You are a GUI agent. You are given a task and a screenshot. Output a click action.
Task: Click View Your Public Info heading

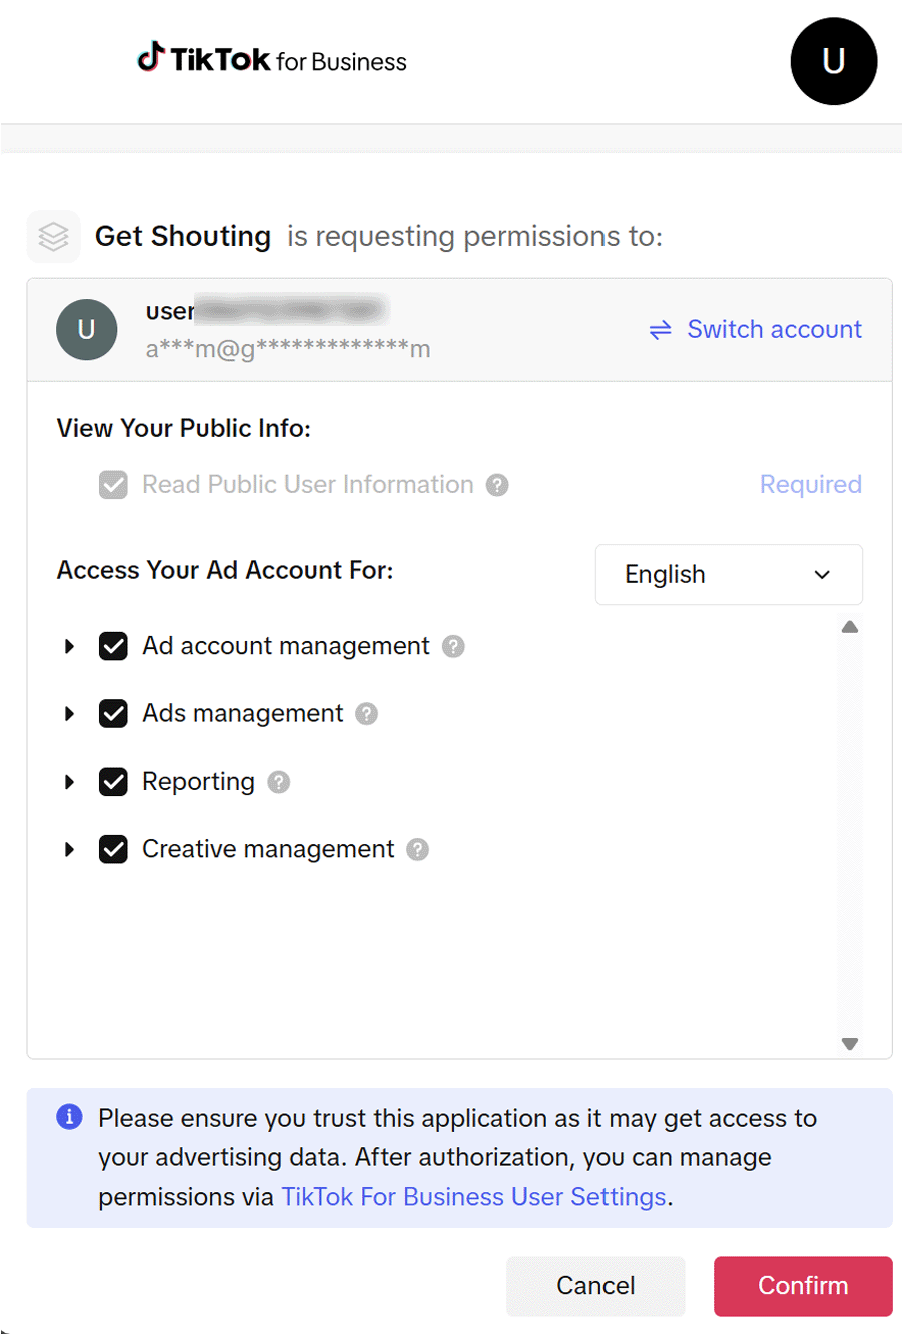pos(184,428)
